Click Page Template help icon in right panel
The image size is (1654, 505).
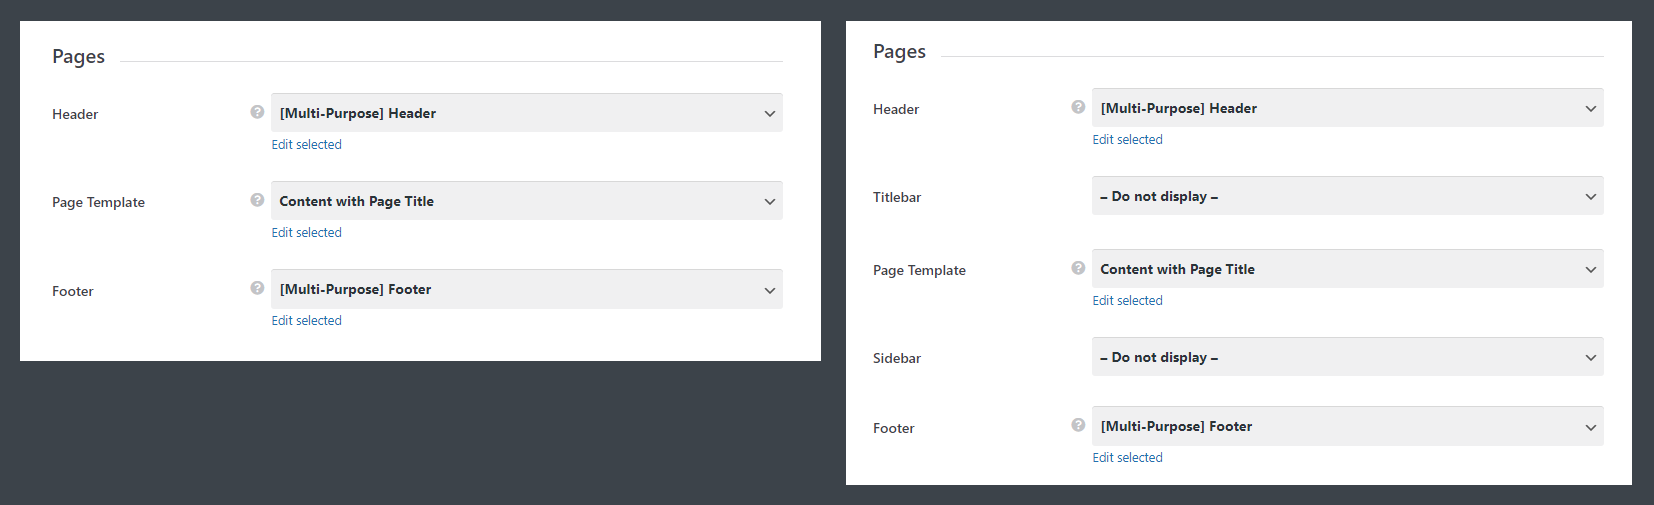click(x=1078, y=268)
